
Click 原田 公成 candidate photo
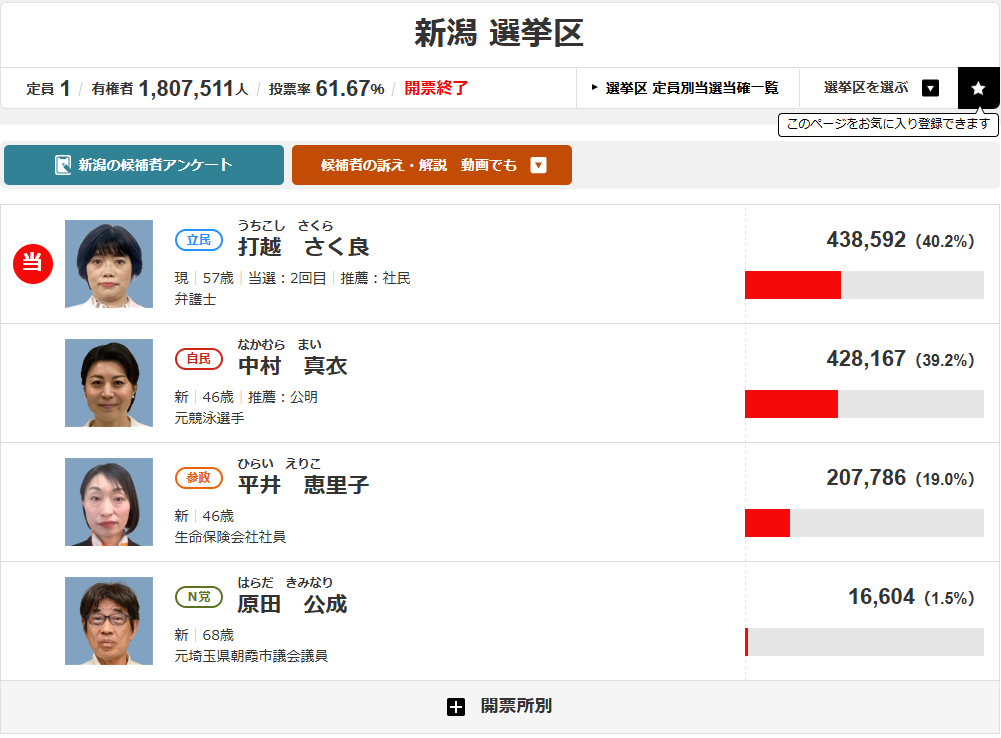point(109,621)
